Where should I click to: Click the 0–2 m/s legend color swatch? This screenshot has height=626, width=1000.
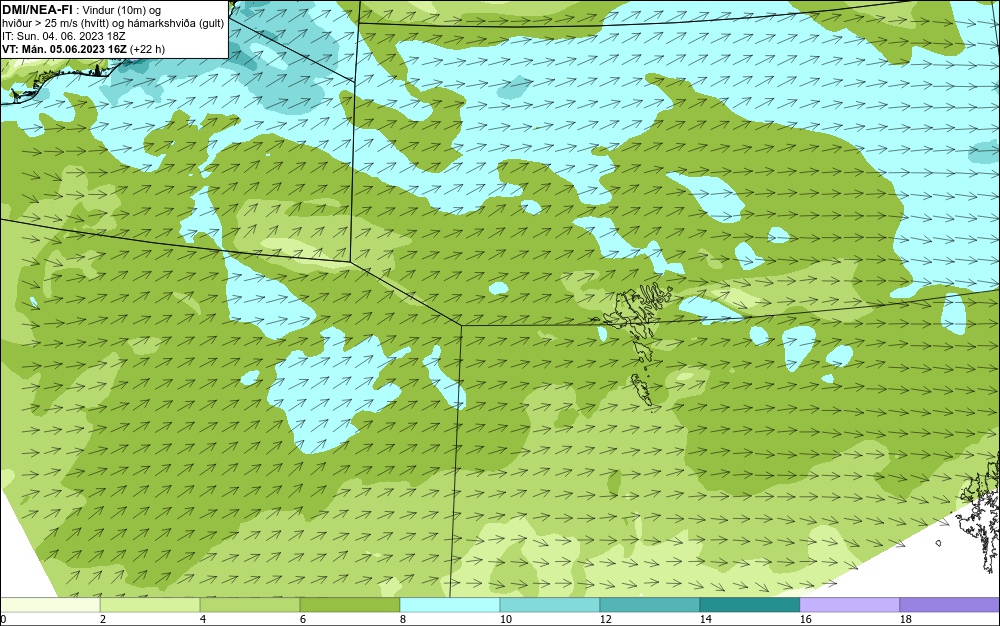point(50,604)
